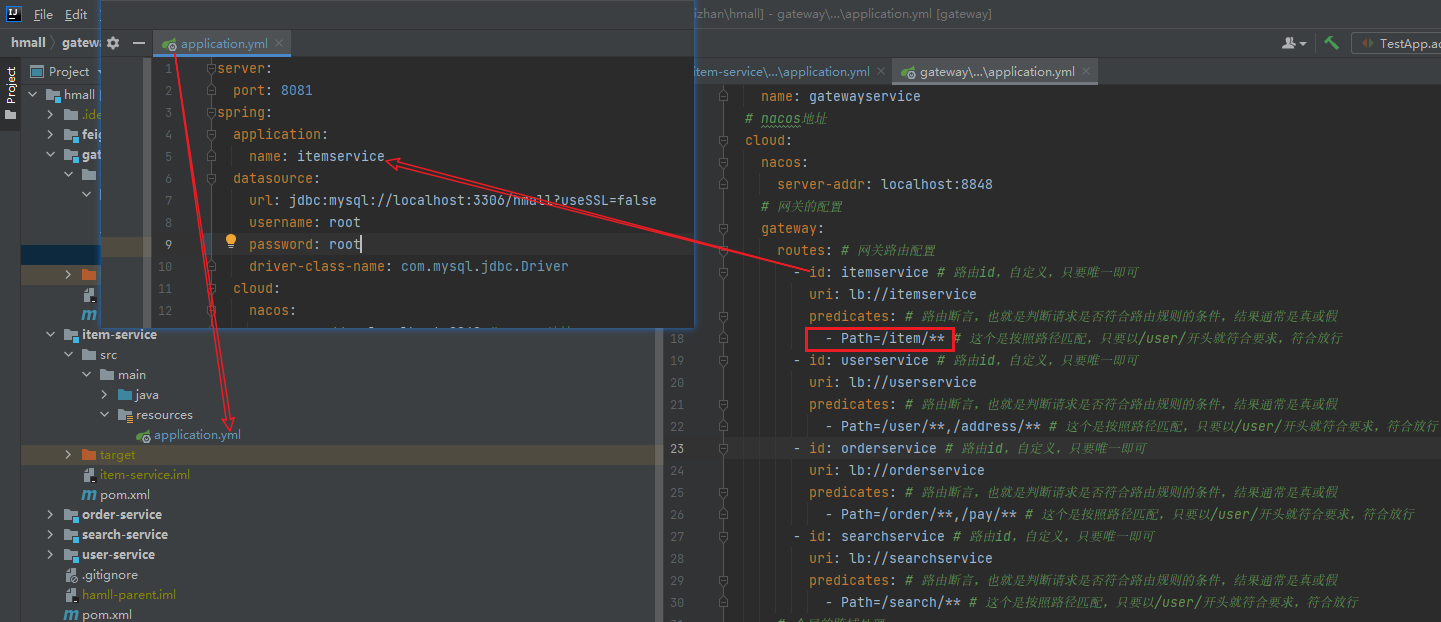
Task: Select application.yml under resources in tree
Action: [x=197, y=435]
